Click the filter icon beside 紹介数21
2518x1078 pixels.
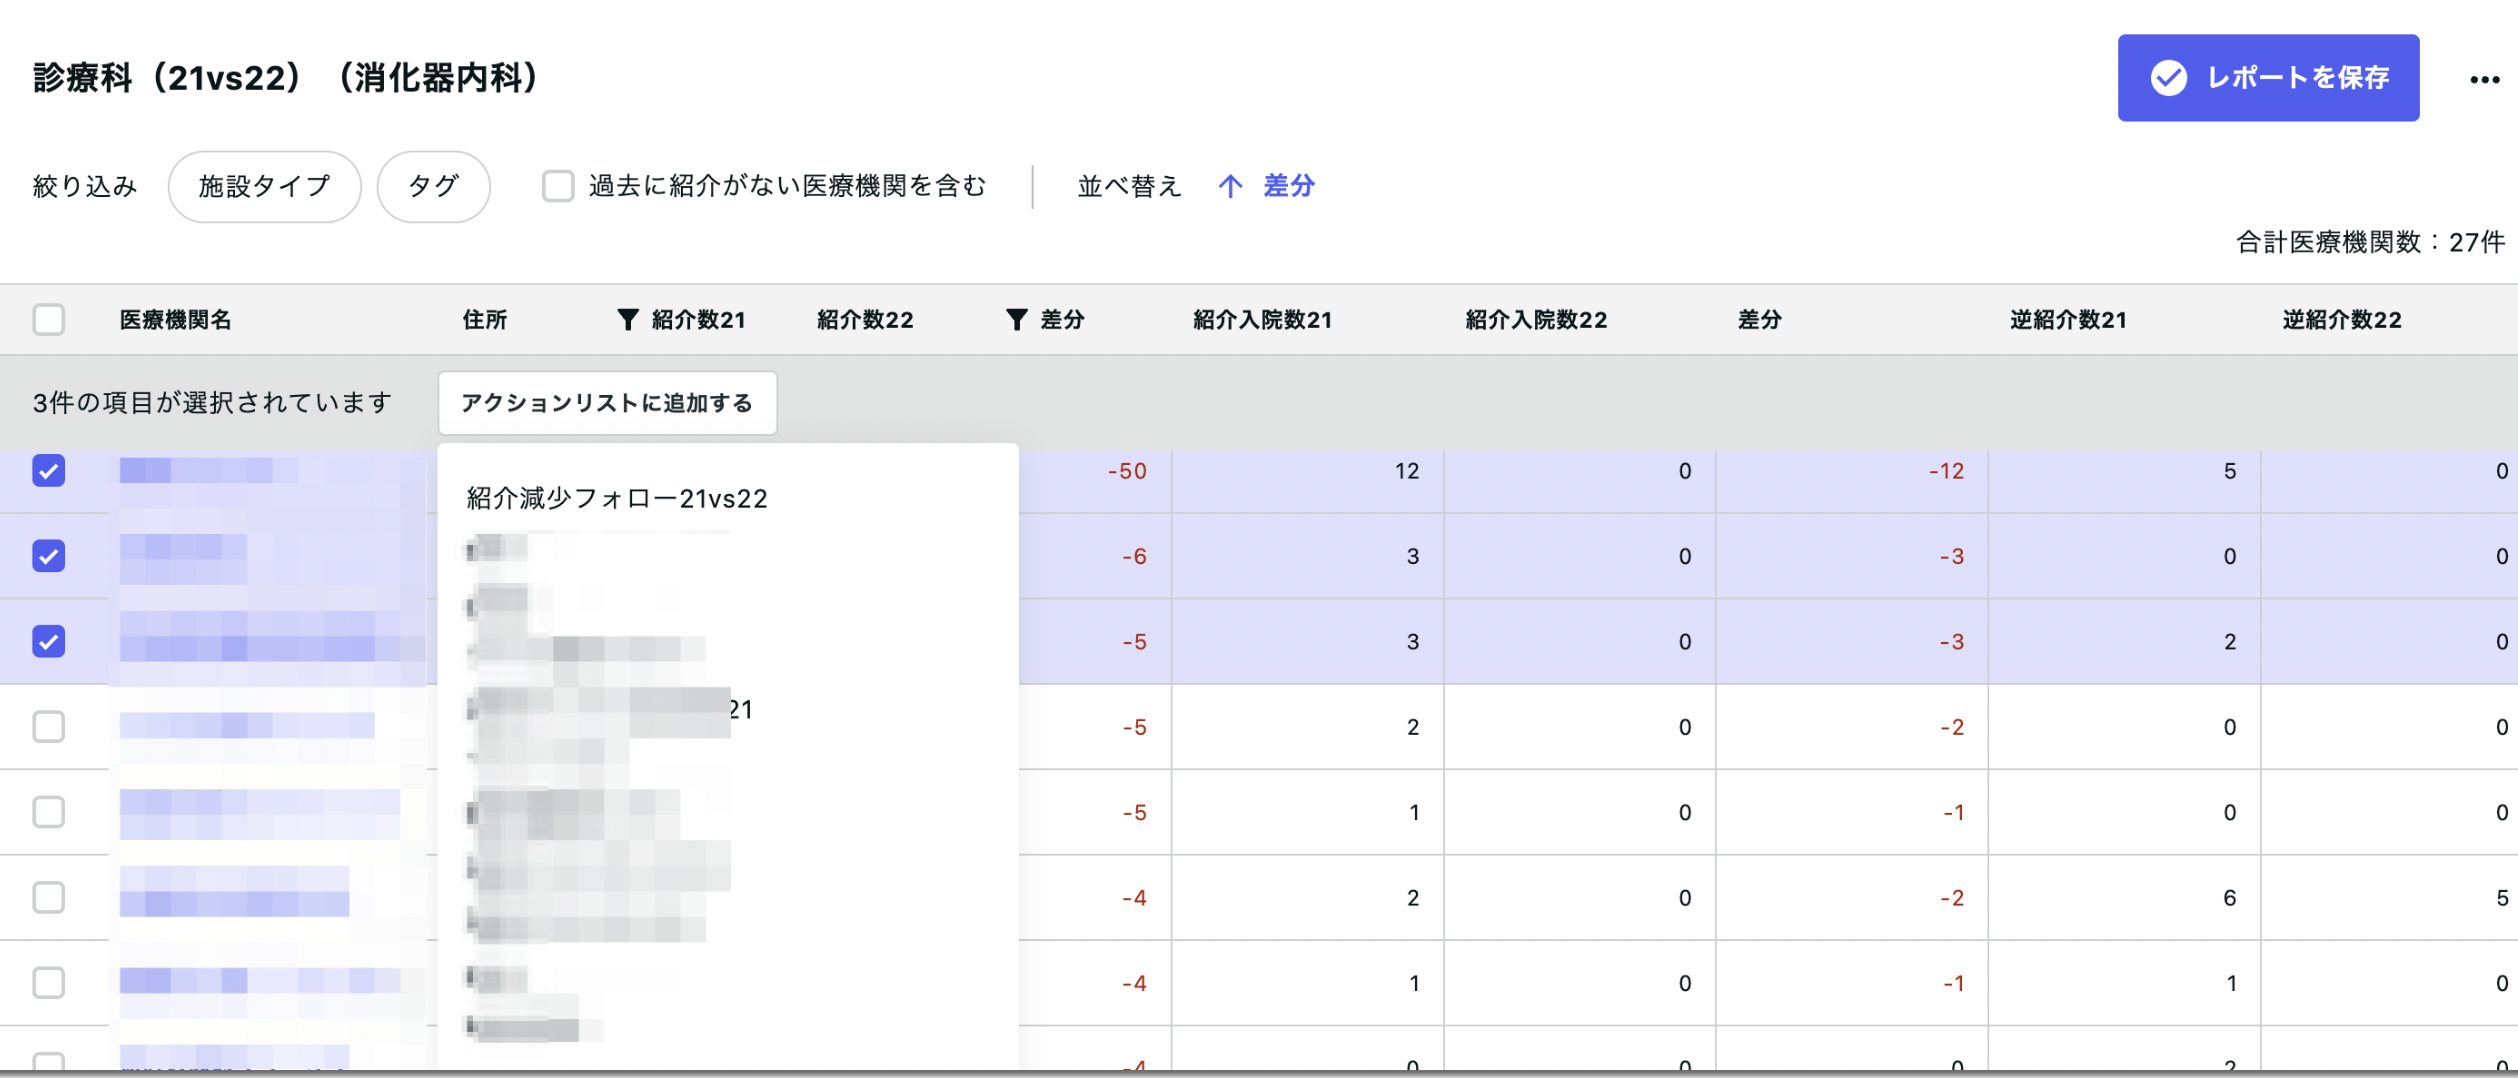click(x=627, y=319)
